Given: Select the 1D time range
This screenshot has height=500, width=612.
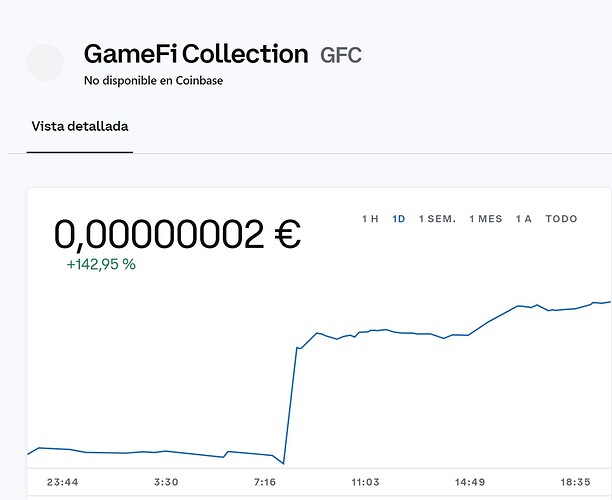Looking at the screenshot, I should pos(399,219).
